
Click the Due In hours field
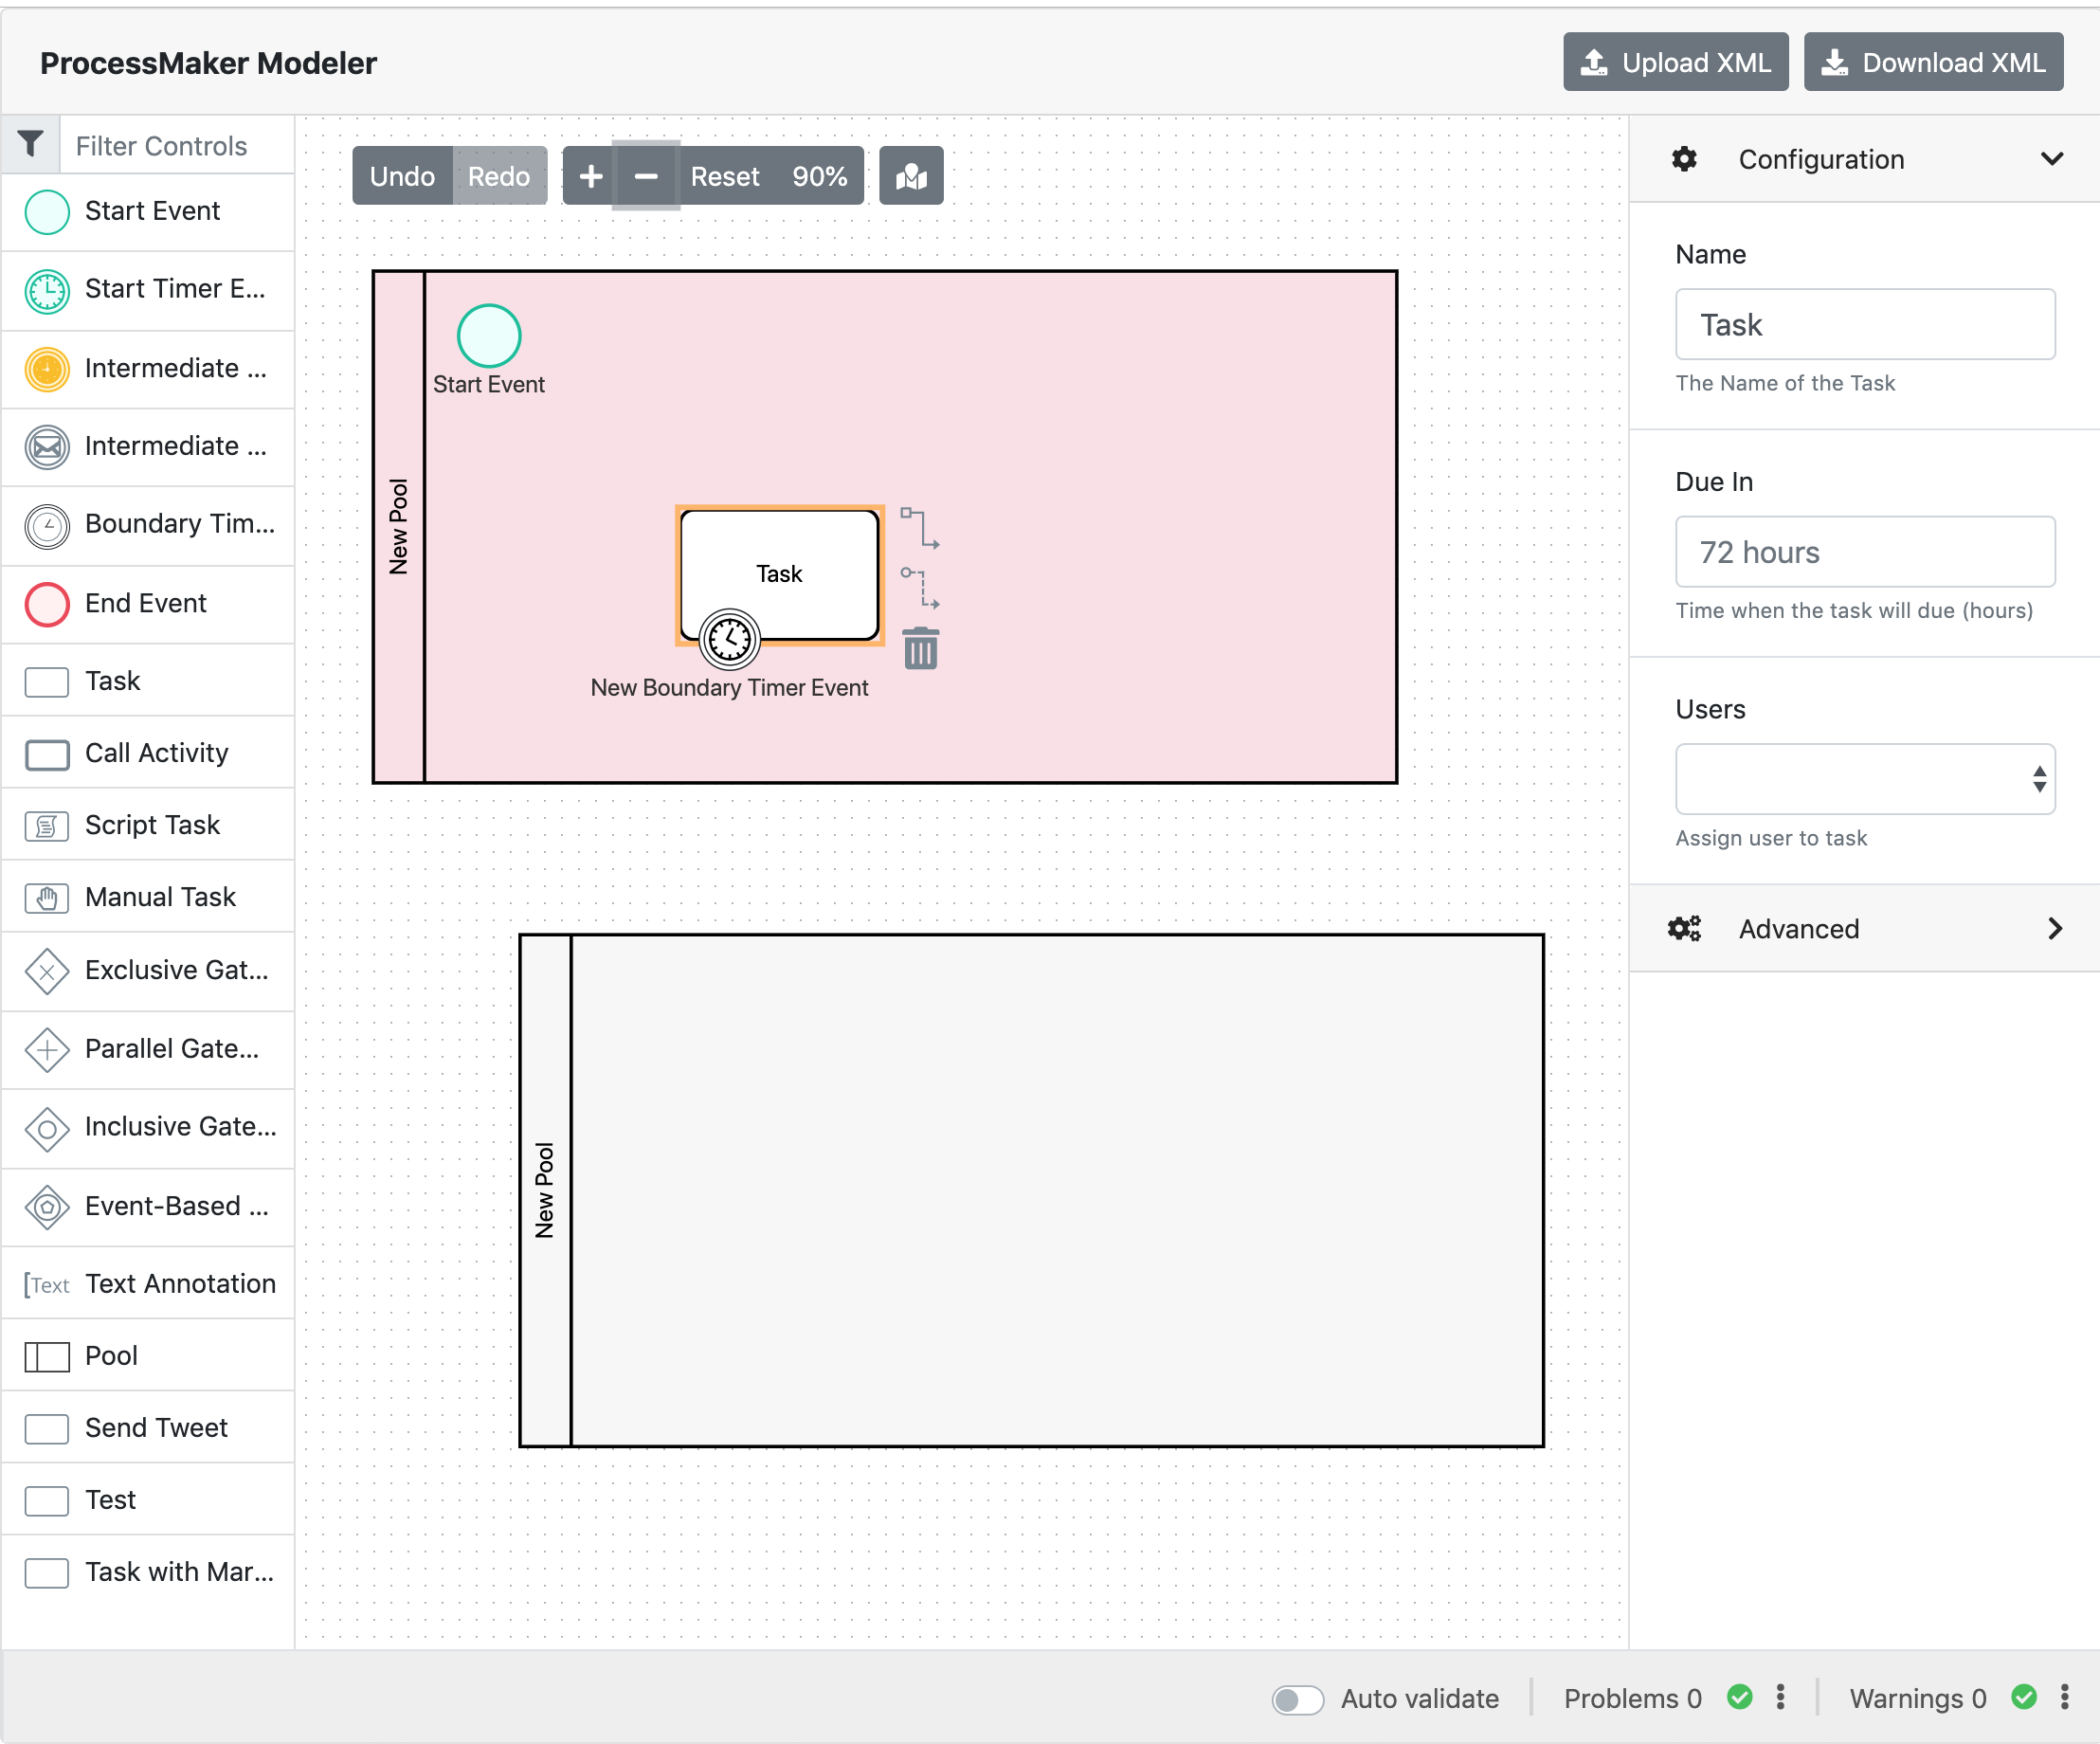click(x=1864, y=552)
